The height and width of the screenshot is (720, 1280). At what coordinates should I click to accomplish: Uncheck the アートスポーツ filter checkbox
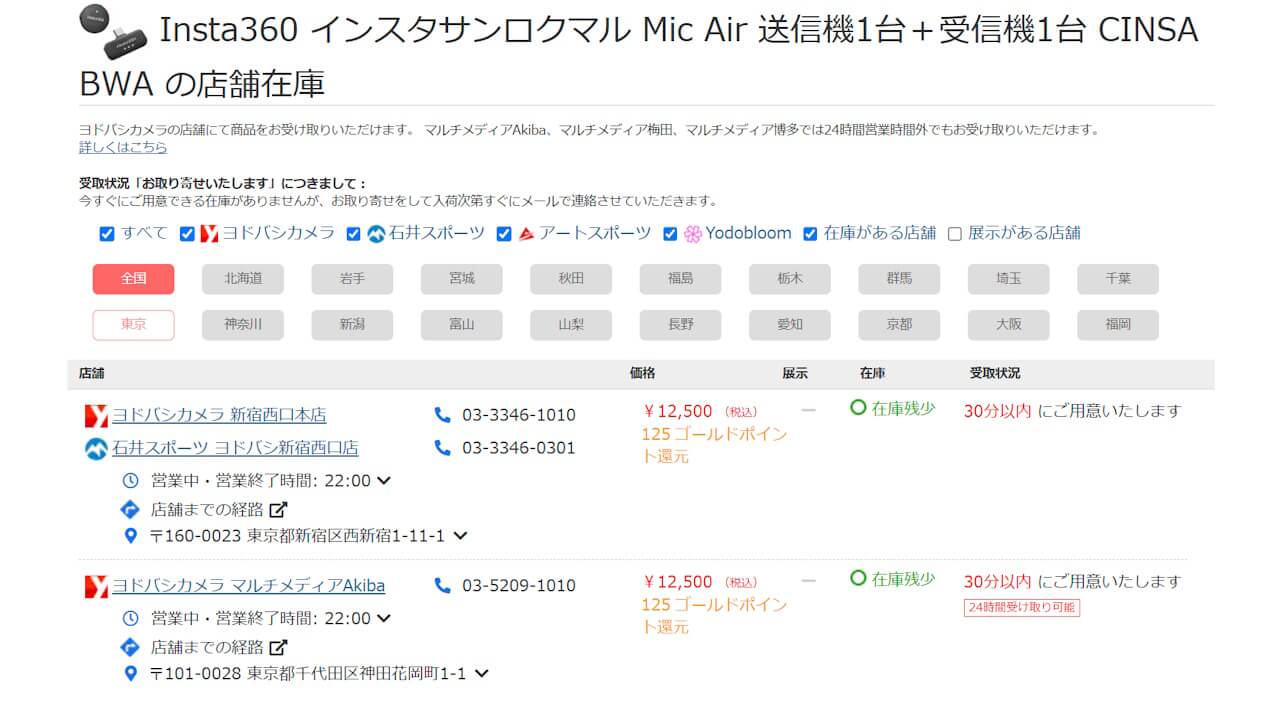504,234
